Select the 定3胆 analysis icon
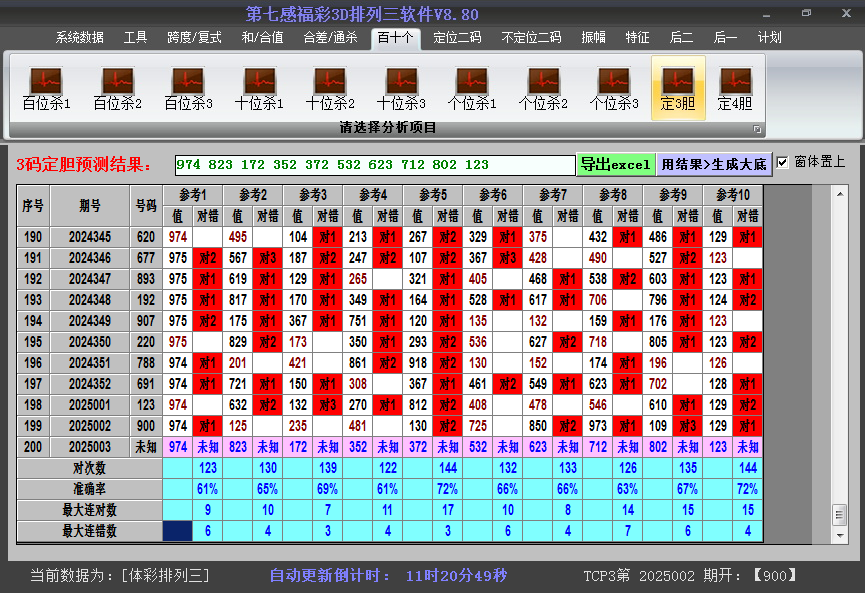This screenshot has height=593, width=865. (678, 88)
